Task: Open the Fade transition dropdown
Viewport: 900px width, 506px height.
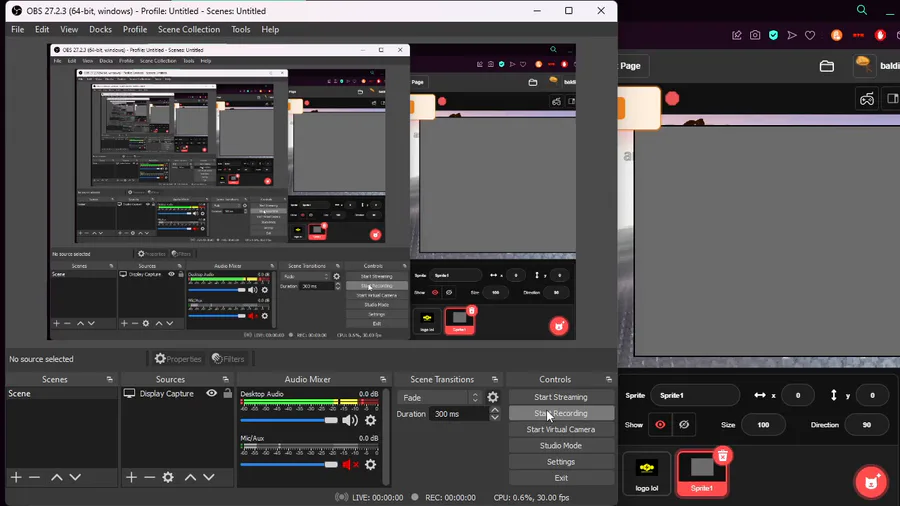Action: pos(439,398)
